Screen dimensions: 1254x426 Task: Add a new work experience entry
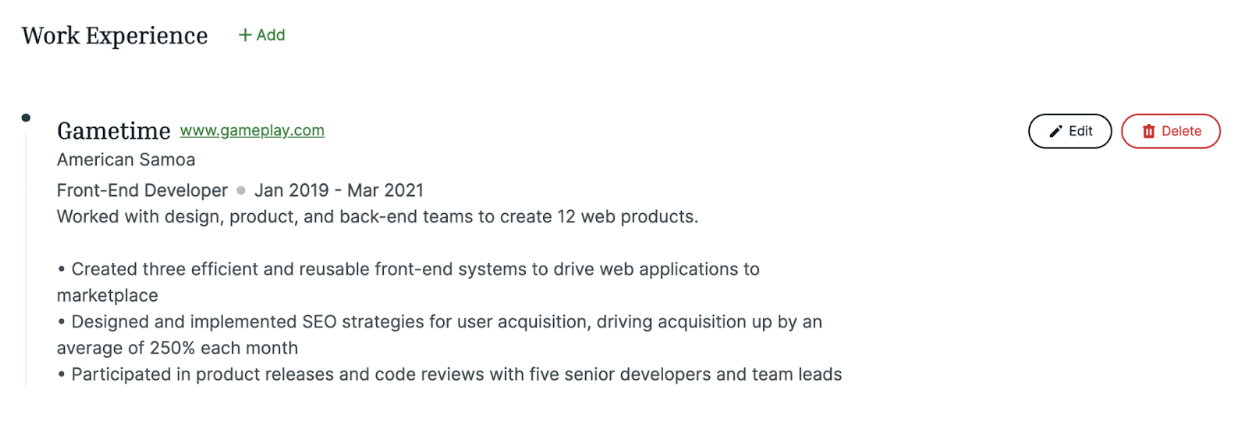click(x=262, y=35)
